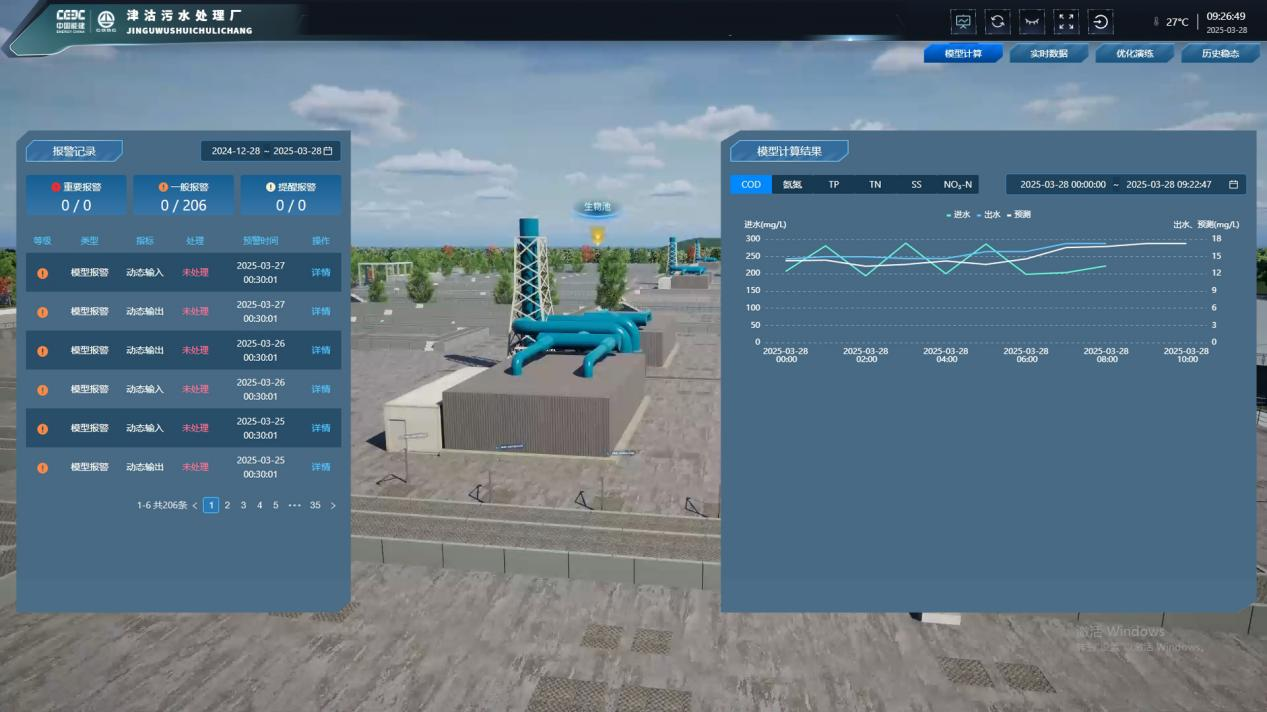This screenshot has width=1267, height=712.
Task: Open the 2024-12-28 ~ 2025-03-28 date range picker
Action: tap(266, 151)
